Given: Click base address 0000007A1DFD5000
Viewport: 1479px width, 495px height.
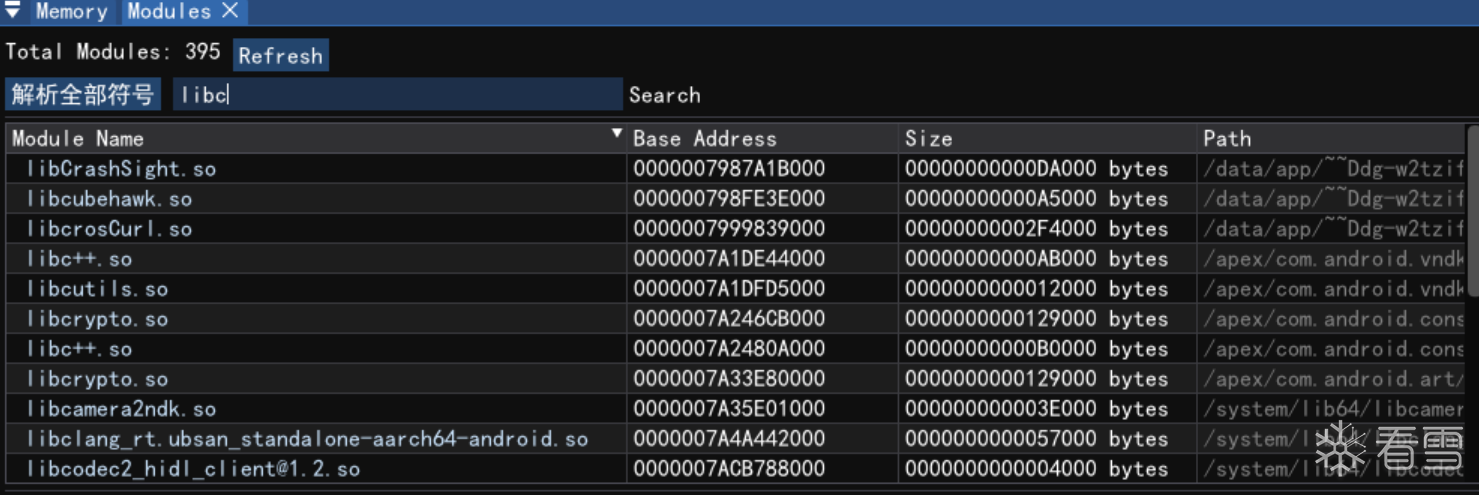Looking at the screenshot, I should [729, 288].
